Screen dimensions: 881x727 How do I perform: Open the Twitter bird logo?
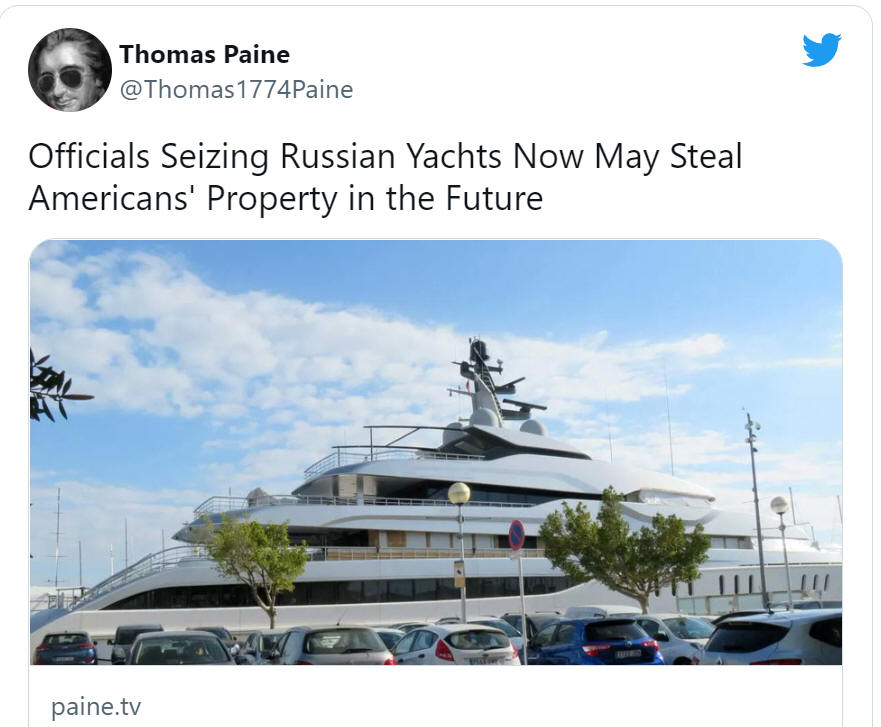pos(821,50)
